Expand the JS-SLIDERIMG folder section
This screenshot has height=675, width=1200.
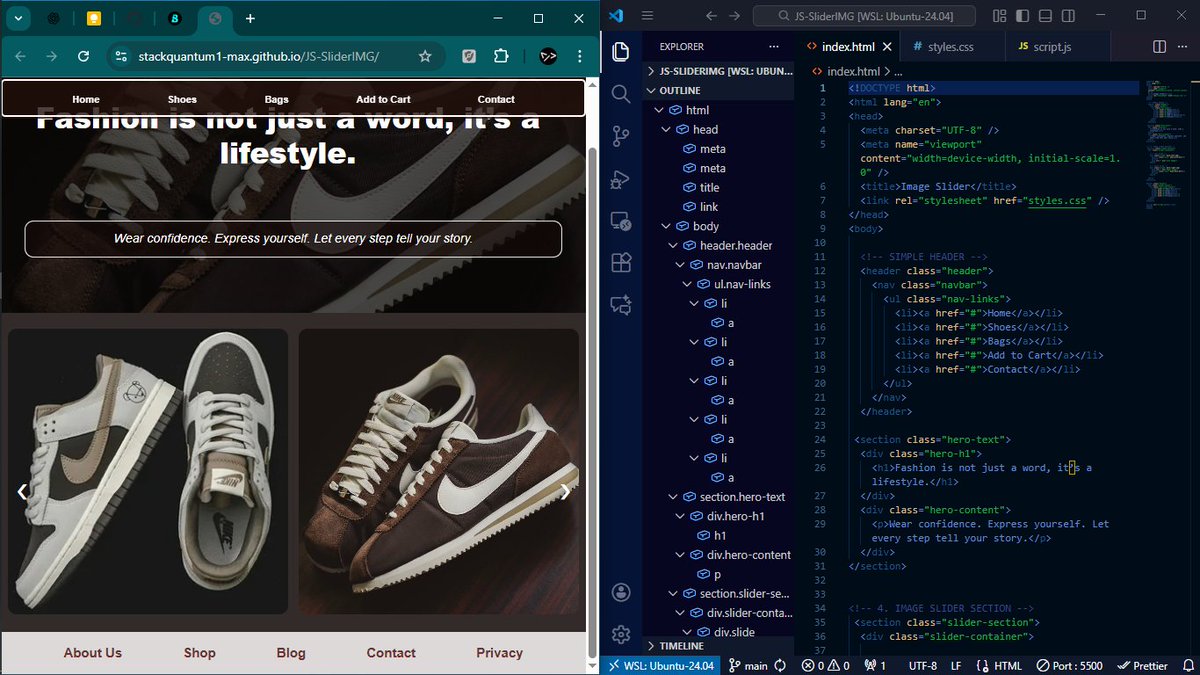click(720, 72)
